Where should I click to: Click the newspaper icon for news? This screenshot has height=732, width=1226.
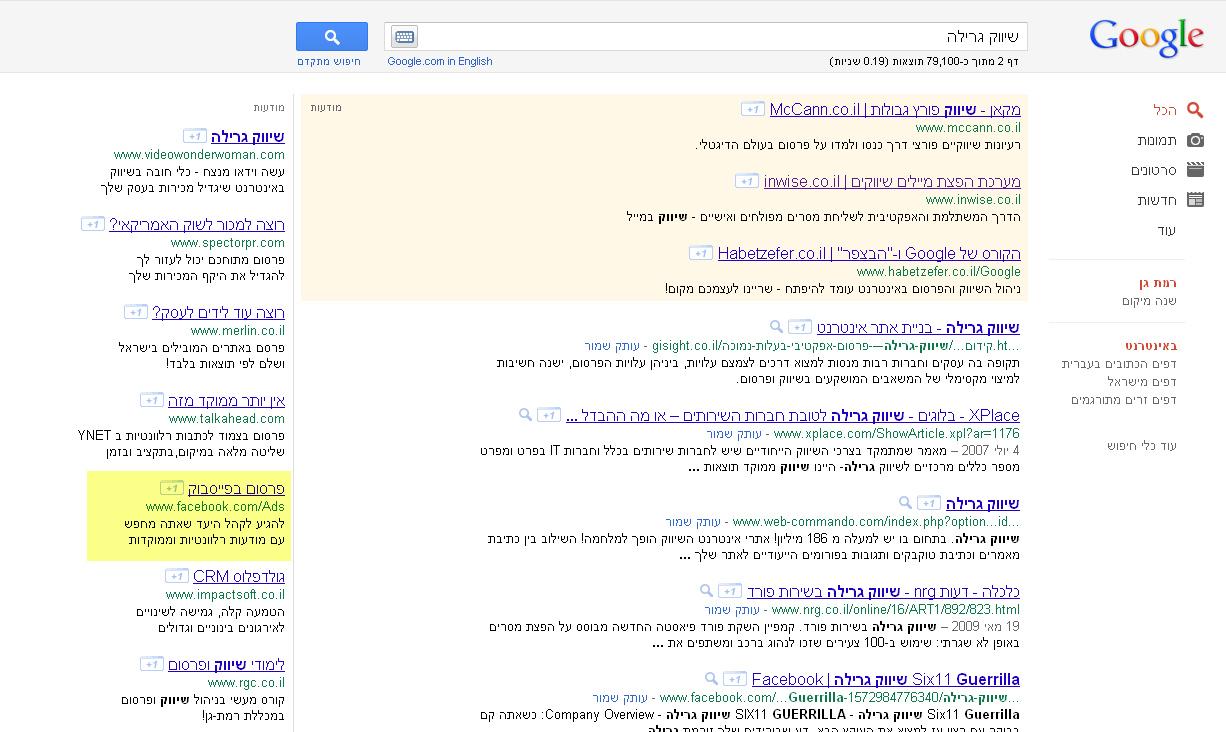(1195, 200)
